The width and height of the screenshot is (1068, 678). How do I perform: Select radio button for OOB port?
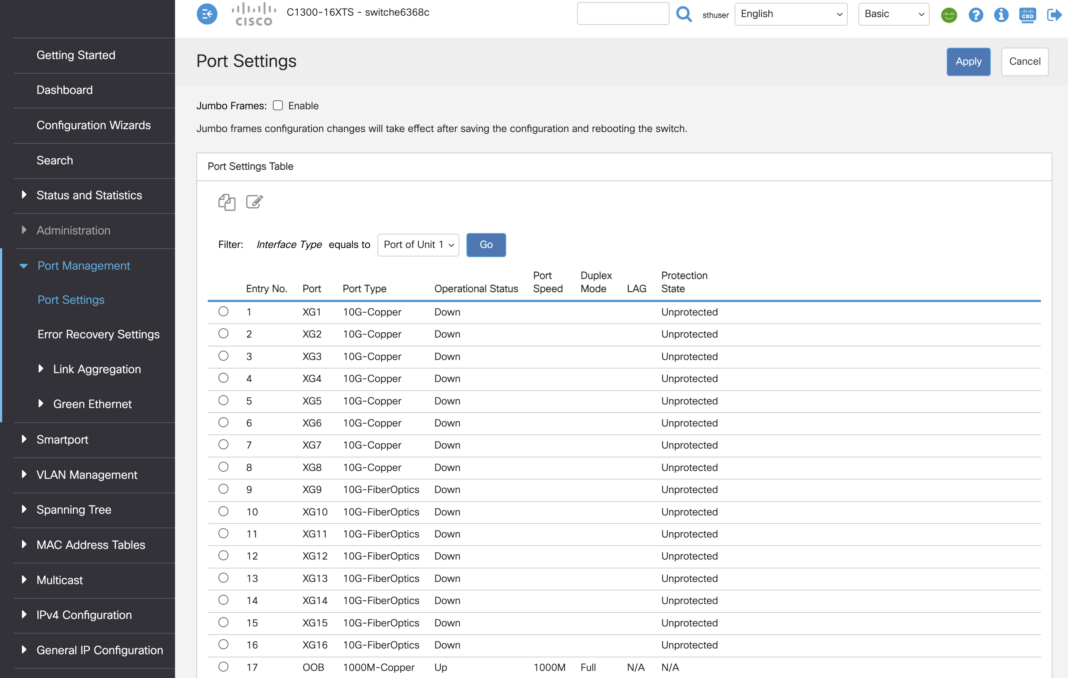pyautogui.click(x=223, y=666)
